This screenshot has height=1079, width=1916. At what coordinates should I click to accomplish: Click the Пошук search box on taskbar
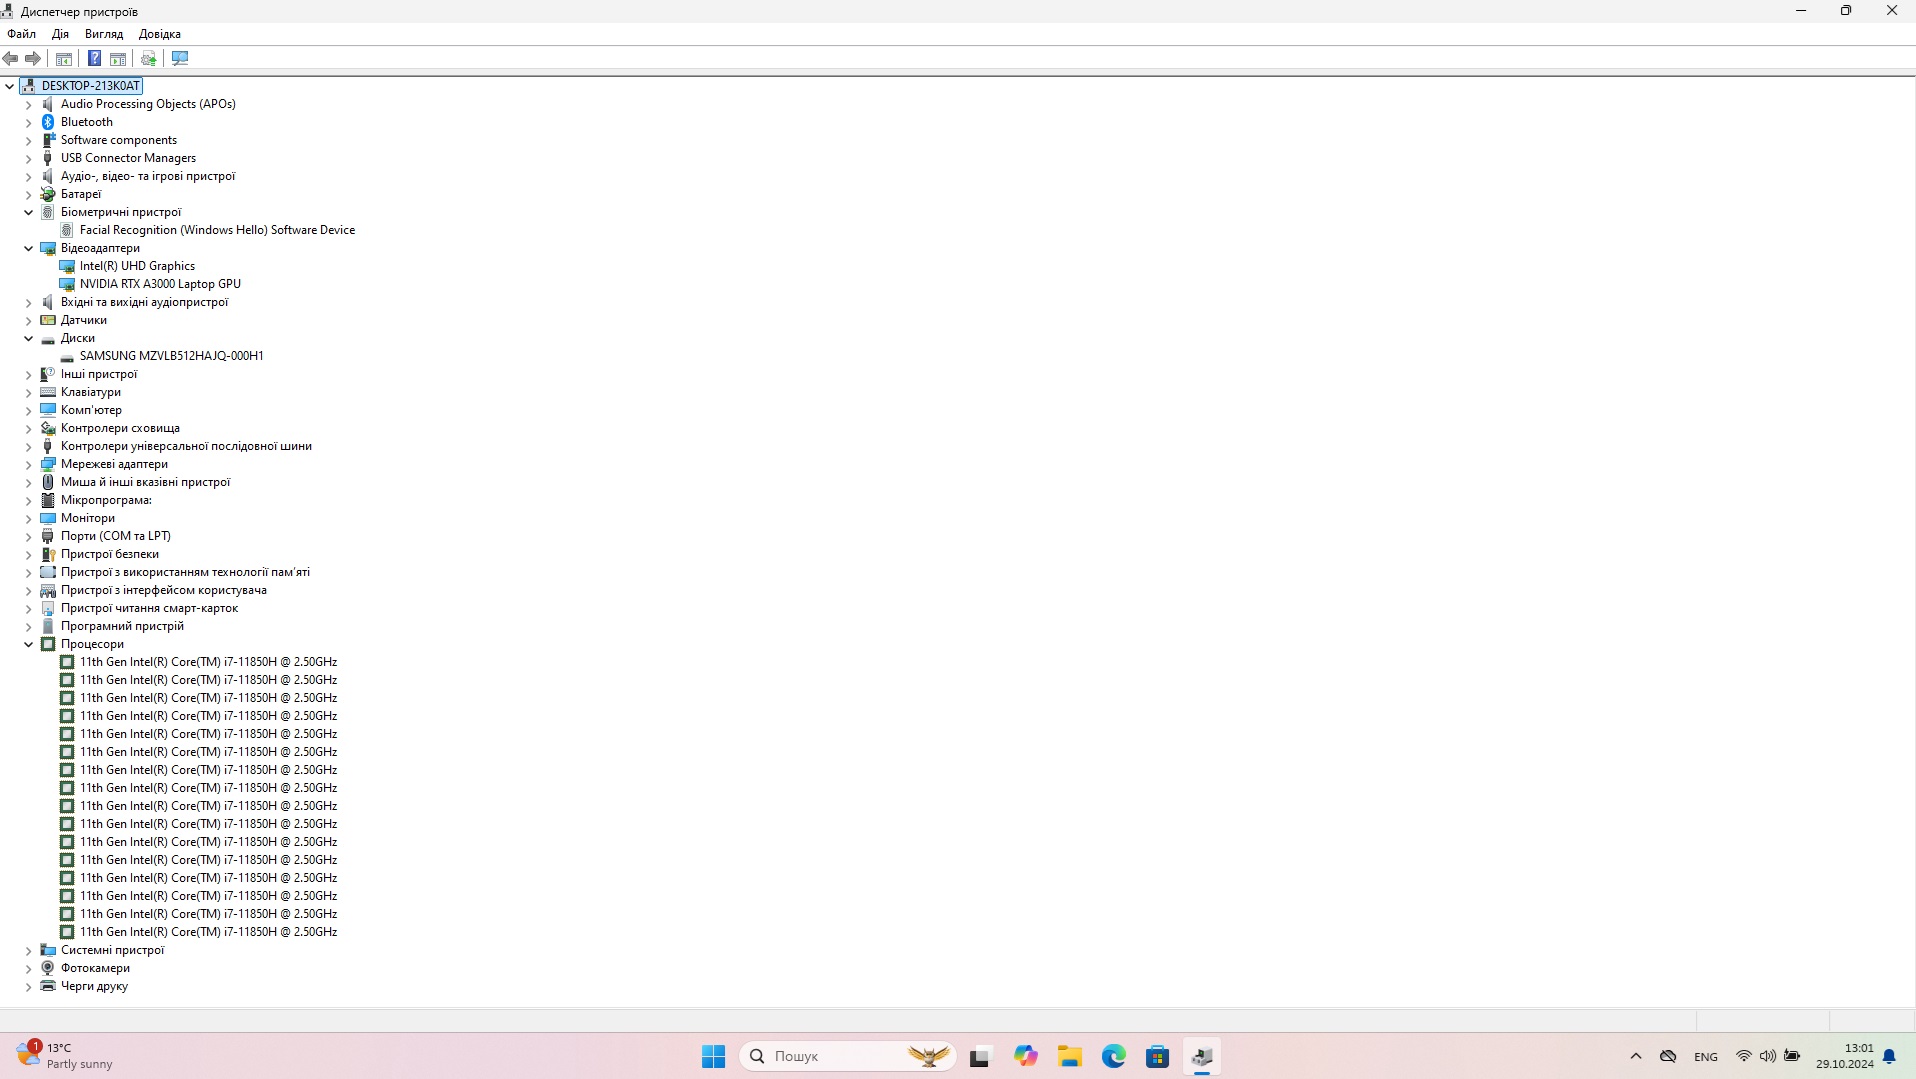(x=848, y=1056)
